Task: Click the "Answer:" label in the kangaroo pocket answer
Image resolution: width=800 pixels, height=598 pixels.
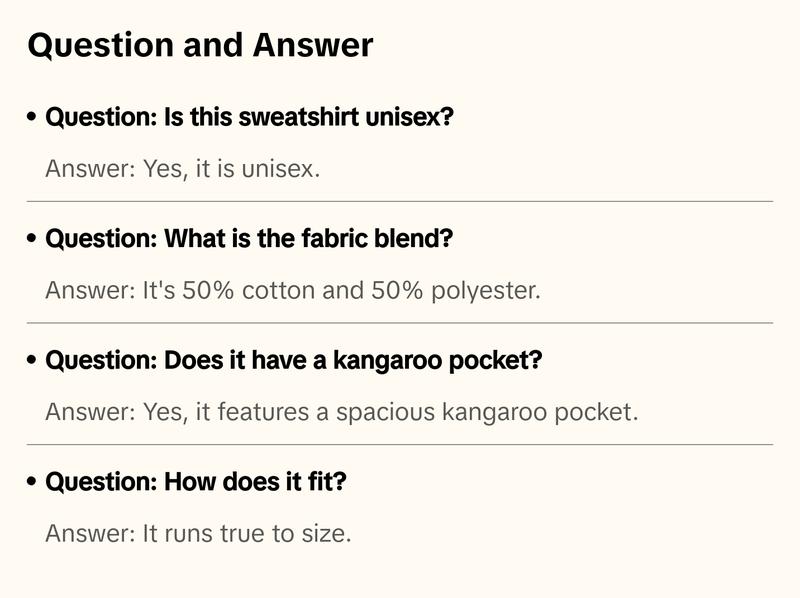Action: coord(90,412)
